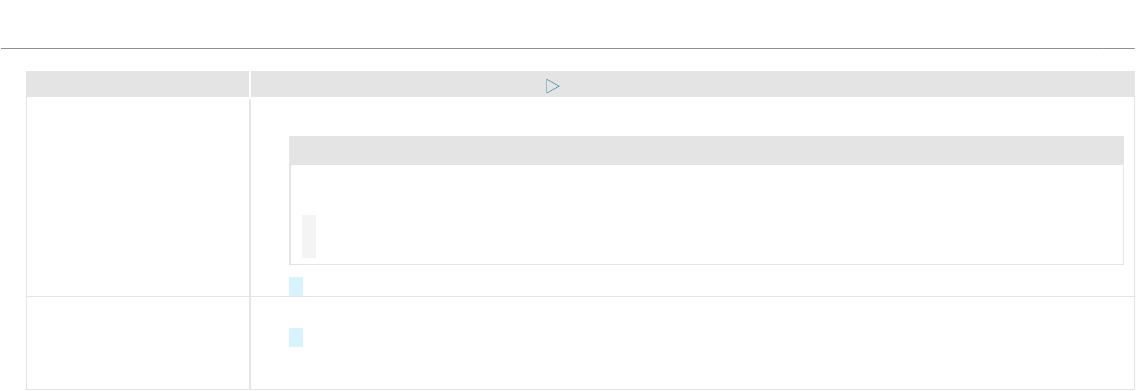Click the horizontal rule above the table

tap(568, 49)
